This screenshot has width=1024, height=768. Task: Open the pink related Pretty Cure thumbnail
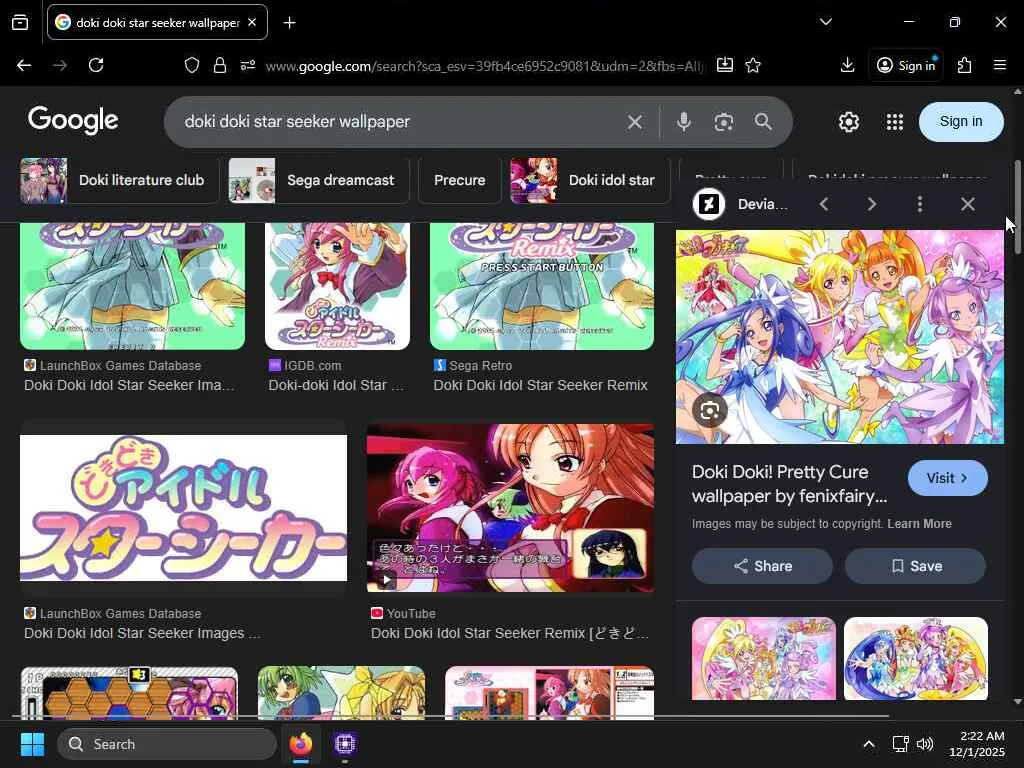763,658
